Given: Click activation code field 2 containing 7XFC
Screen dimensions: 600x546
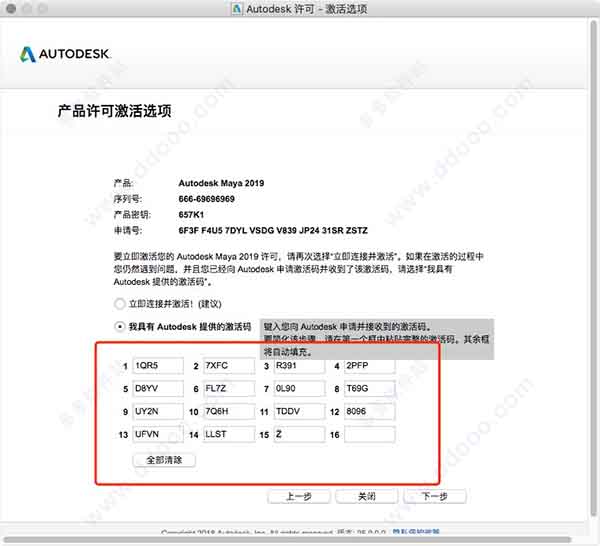Looking at the screenshot, I should [228, 366].
